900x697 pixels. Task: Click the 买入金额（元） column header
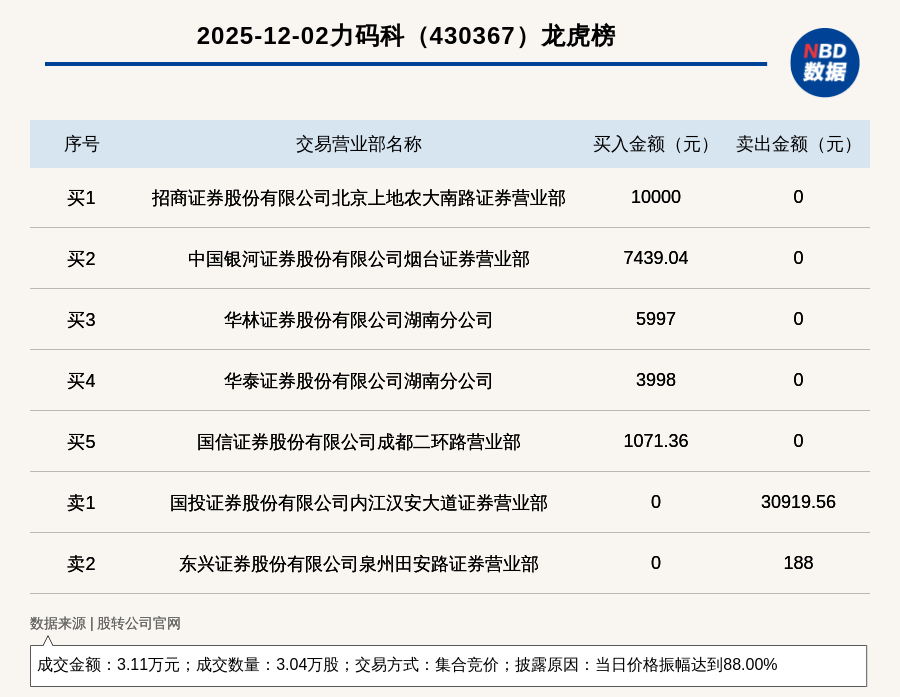click(655, 144)
